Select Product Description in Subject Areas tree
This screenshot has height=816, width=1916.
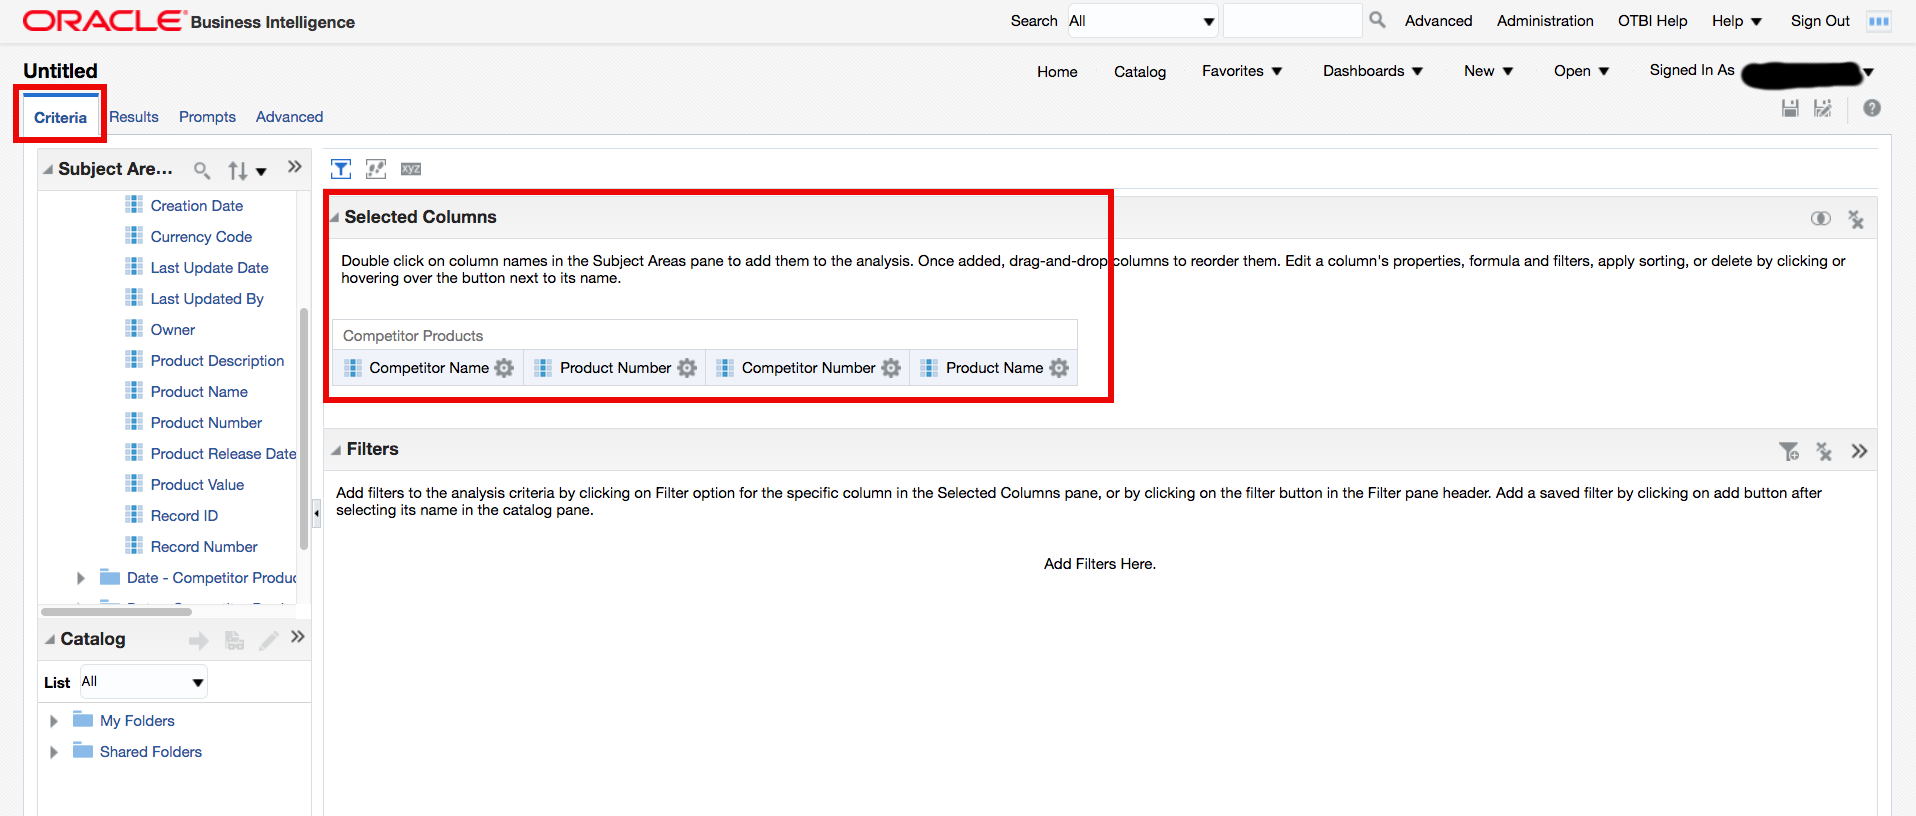click(217, 360)
